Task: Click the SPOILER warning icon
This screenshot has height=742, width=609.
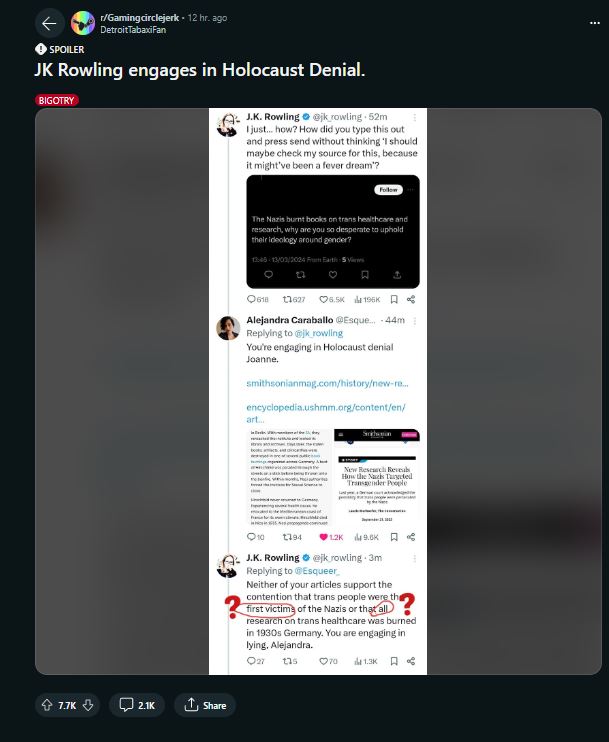Action: 41,49
